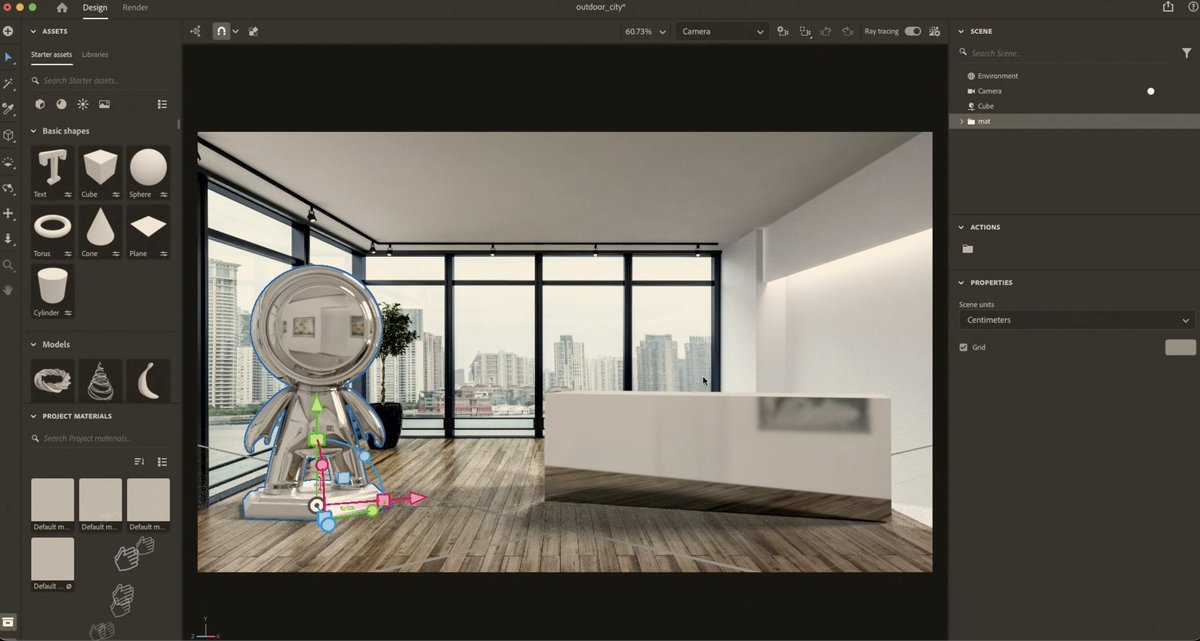Viewport: 1200px width, 641px height.
Task: Click the Home icon
Action: point(62,7)
